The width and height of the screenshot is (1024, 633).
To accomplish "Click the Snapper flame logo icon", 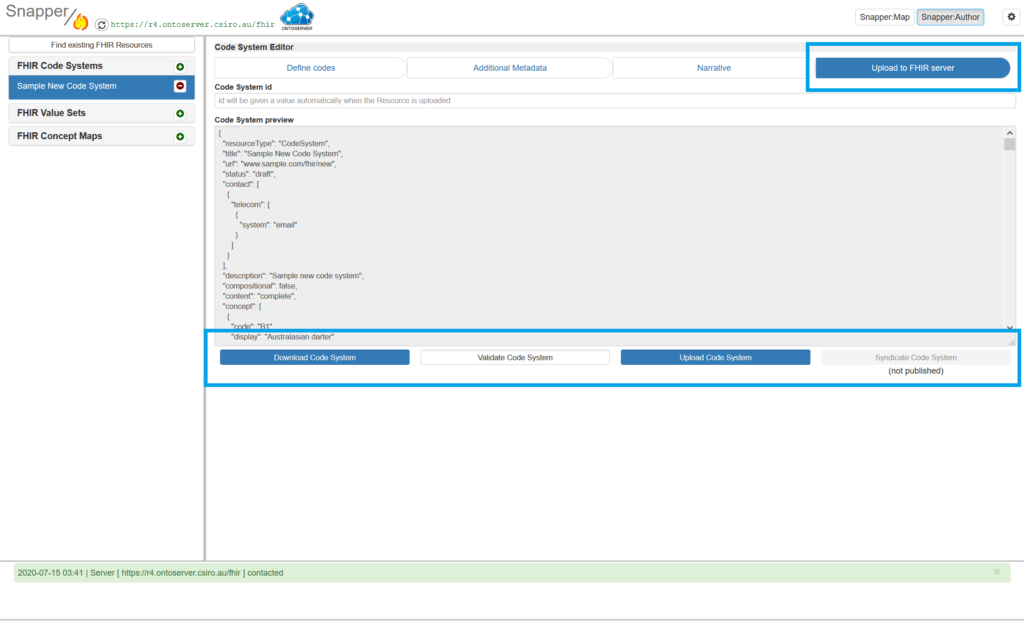I will click(x=80, y=22).
